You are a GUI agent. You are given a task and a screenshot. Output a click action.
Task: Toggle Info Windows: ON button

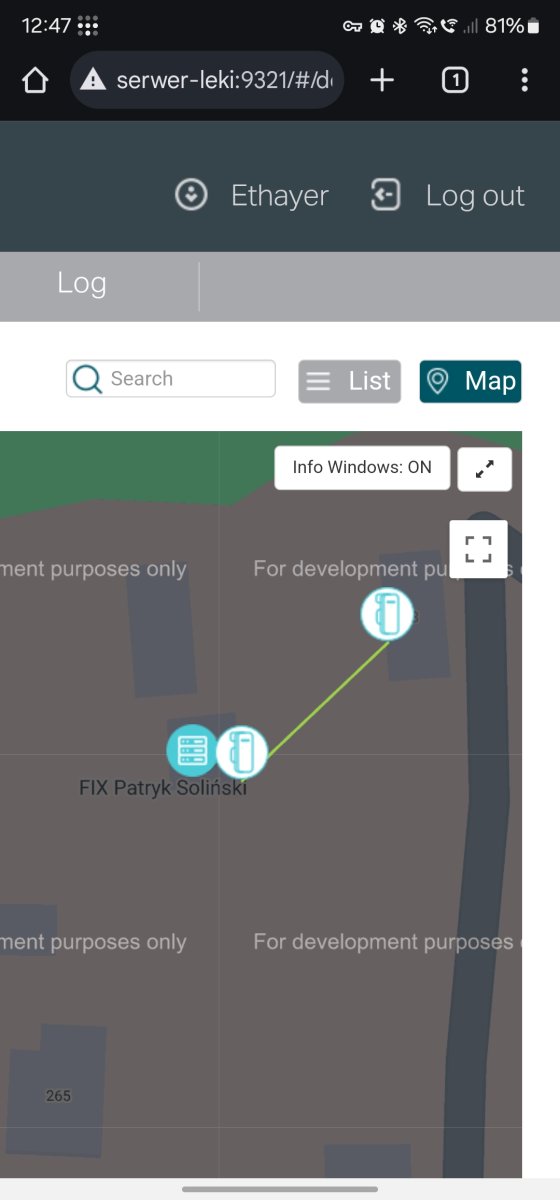coord(362,467)
